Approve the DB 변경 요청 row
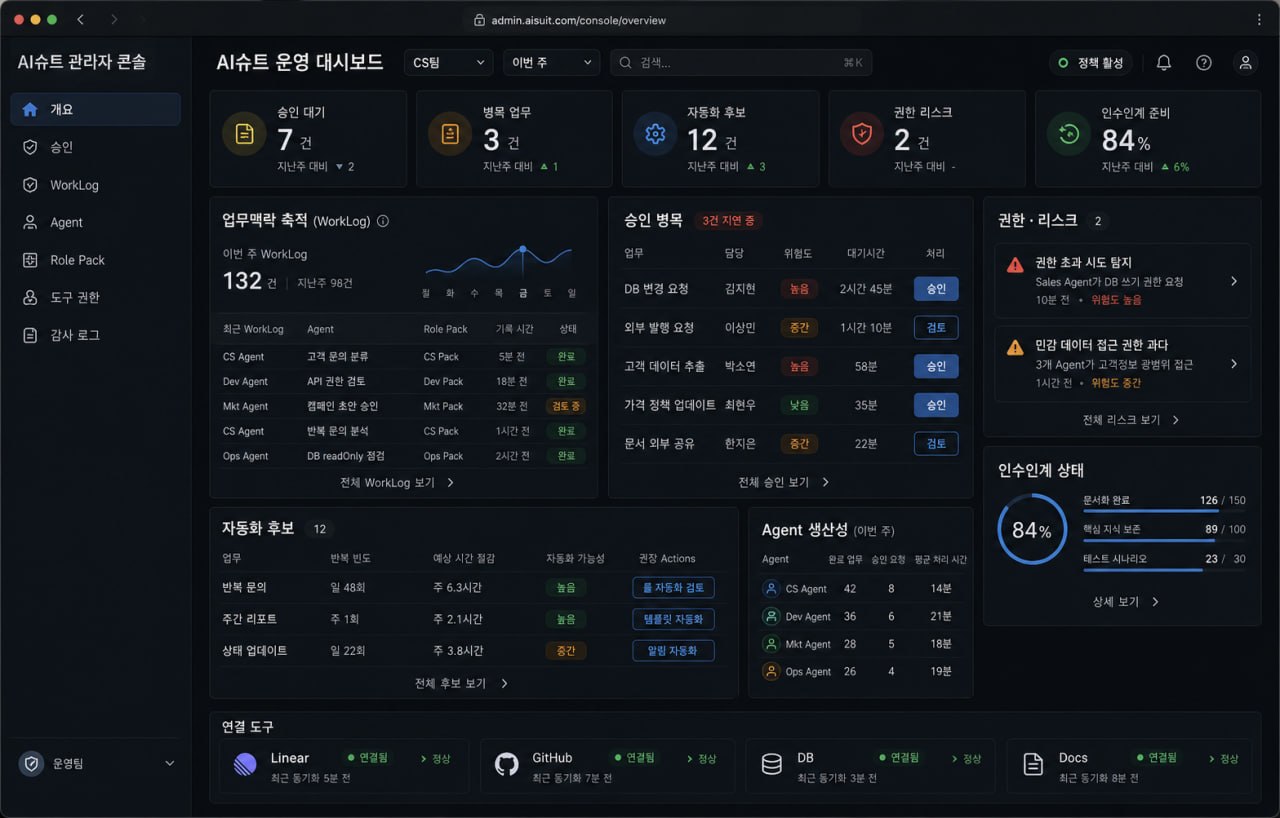The height and width of the screenshot is (818, 1280). (x=936, y=289)
